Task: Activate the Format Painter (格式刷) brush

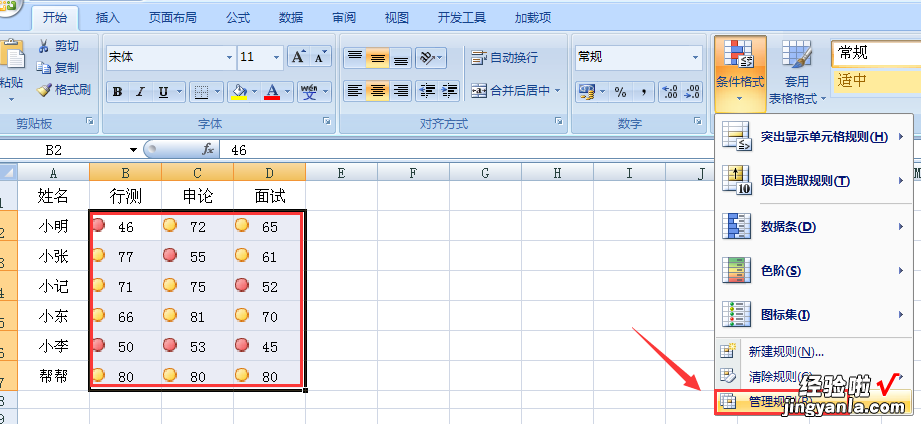Action: [43, 90]
